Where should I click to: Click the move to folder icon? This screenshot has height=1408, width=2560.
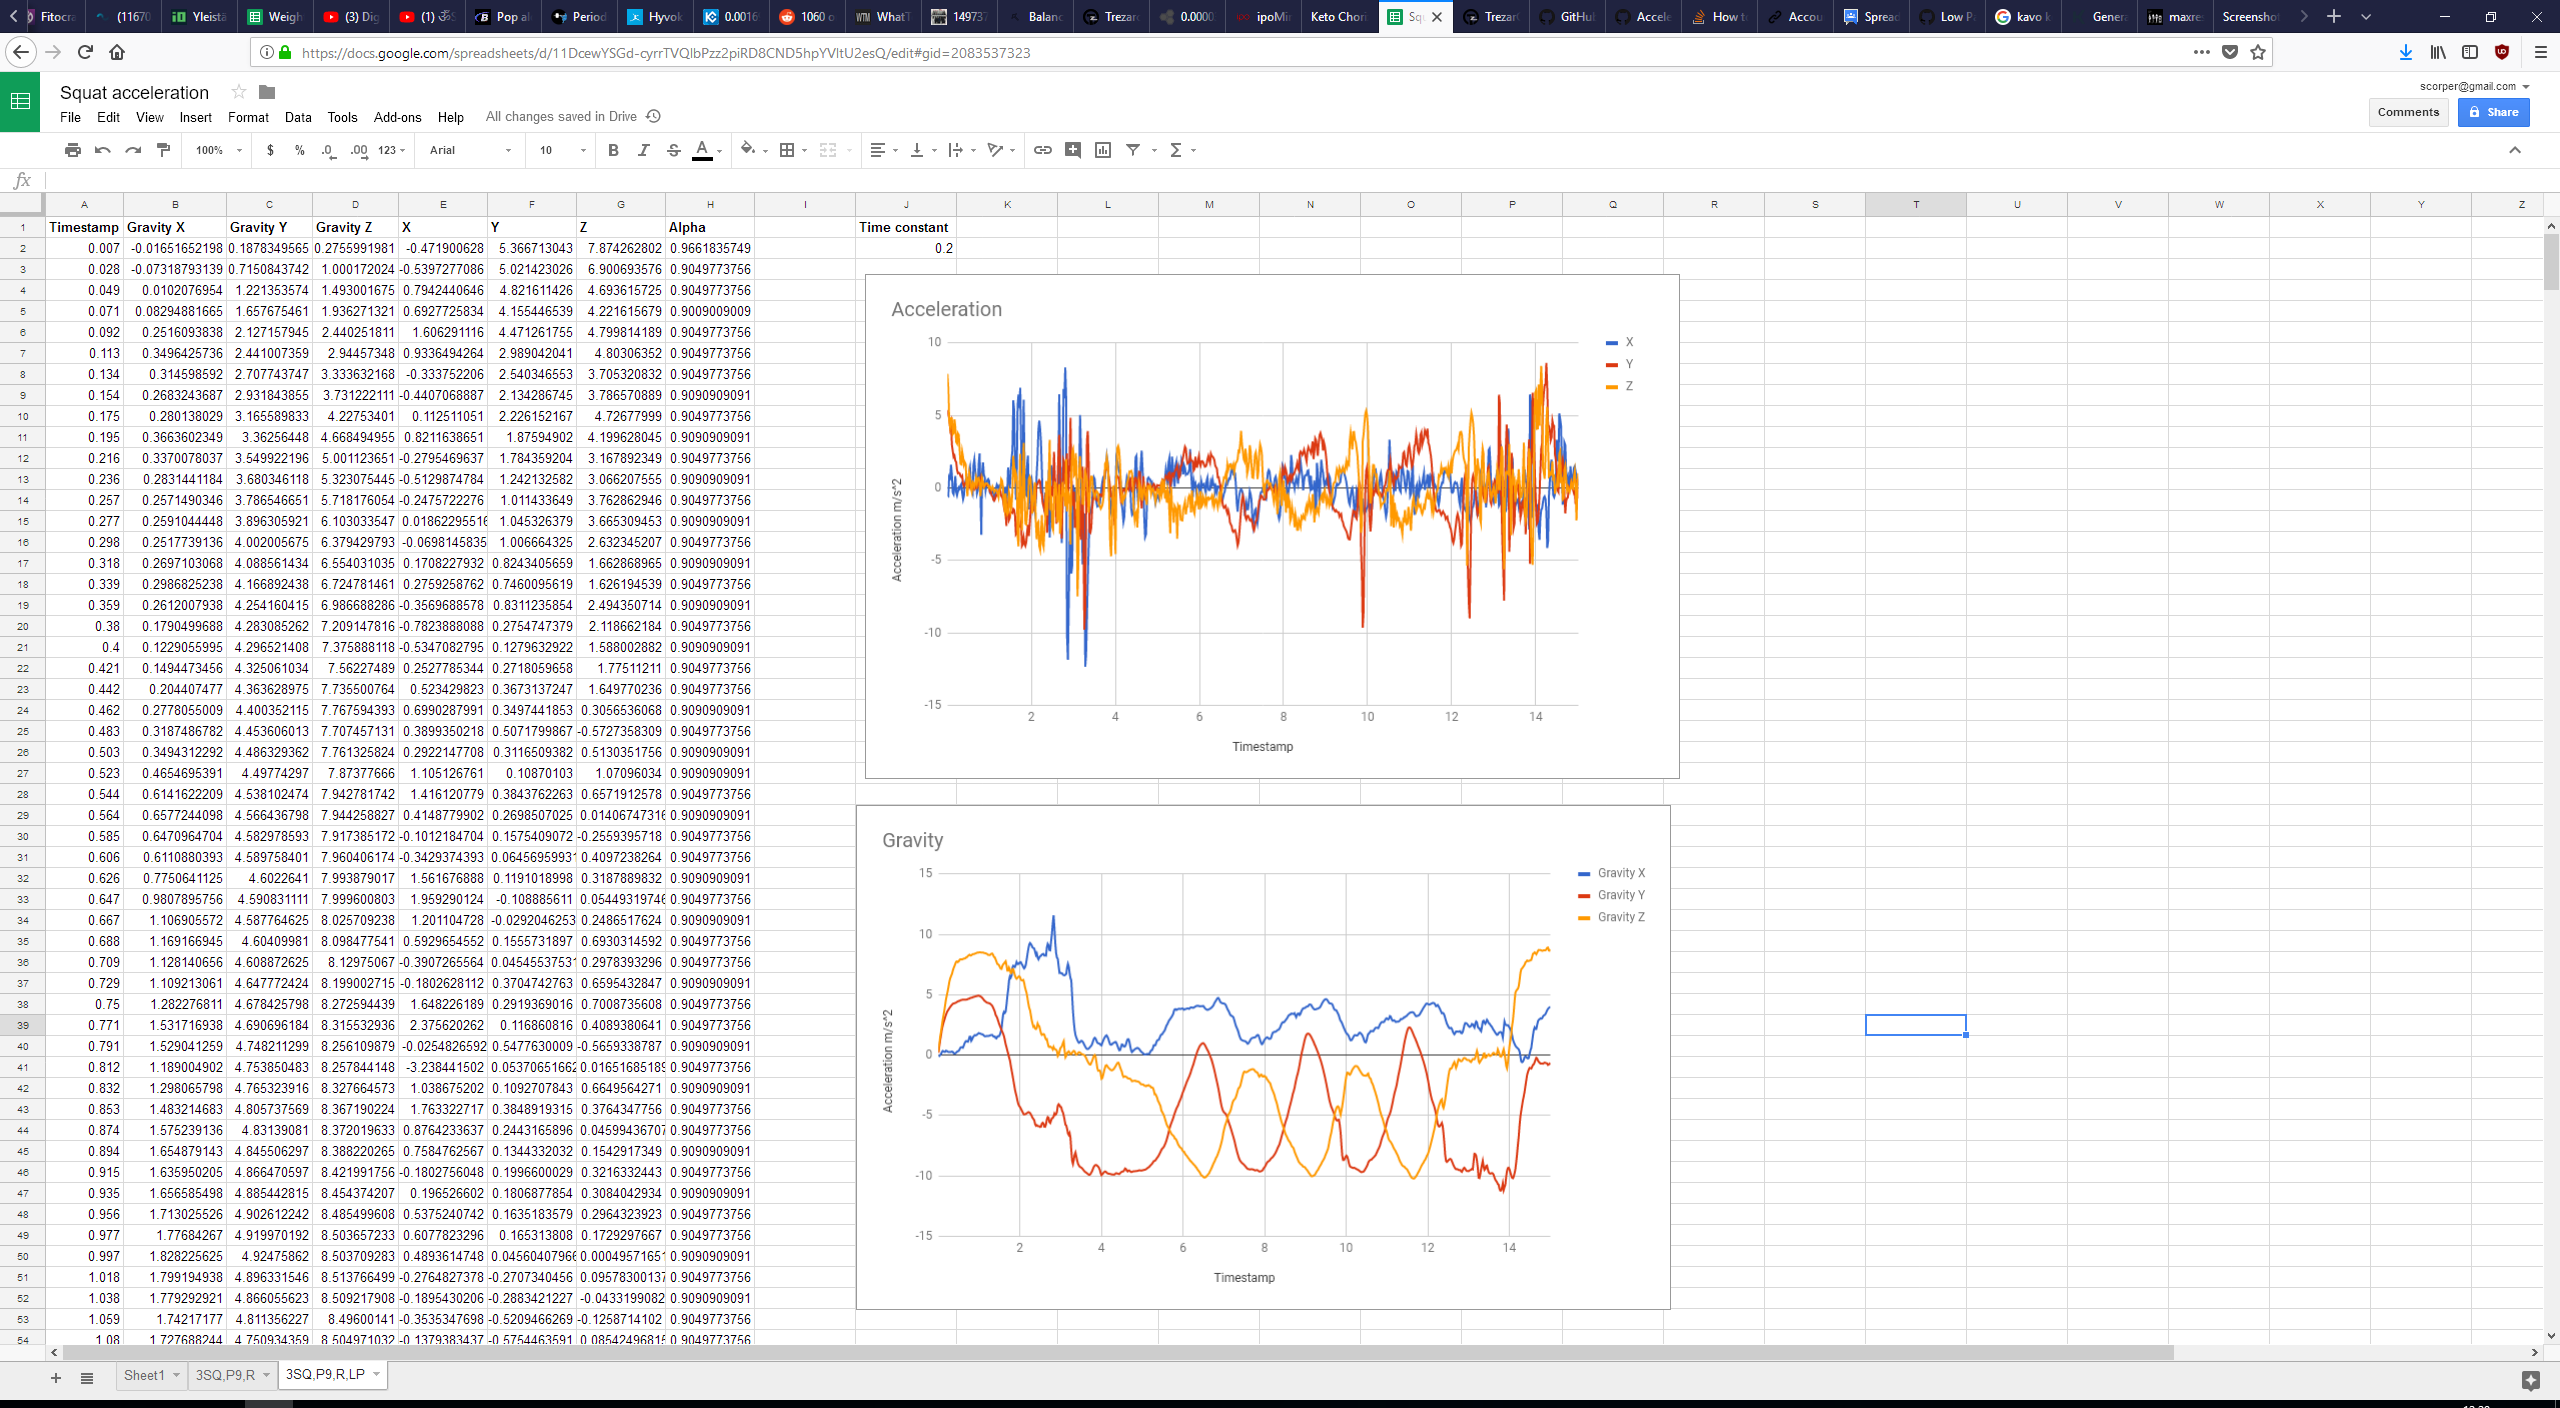tap(267, 92)
